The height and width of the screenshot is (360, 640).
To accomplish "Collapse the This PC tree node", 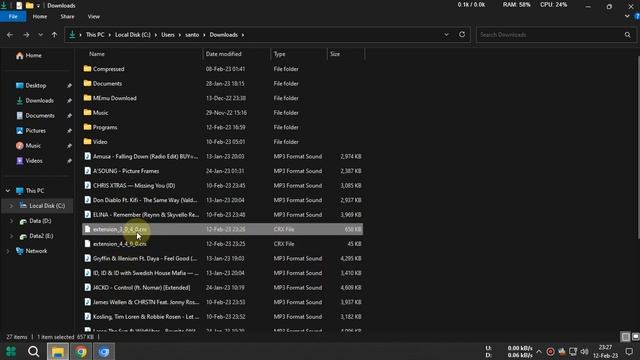I will (8, 191).
